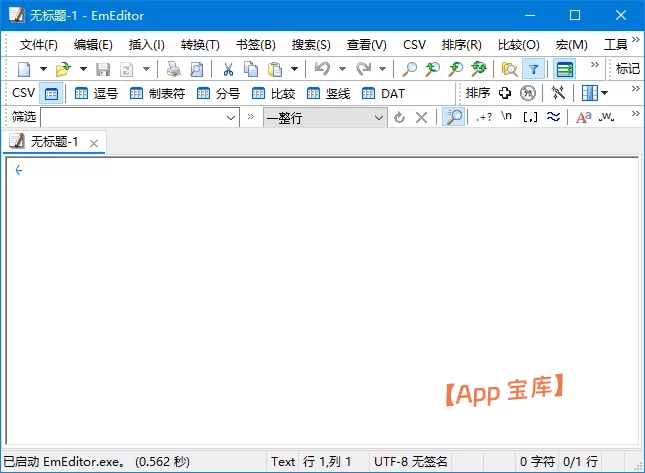Click inside the filter text input field

(x=132, y=118)
